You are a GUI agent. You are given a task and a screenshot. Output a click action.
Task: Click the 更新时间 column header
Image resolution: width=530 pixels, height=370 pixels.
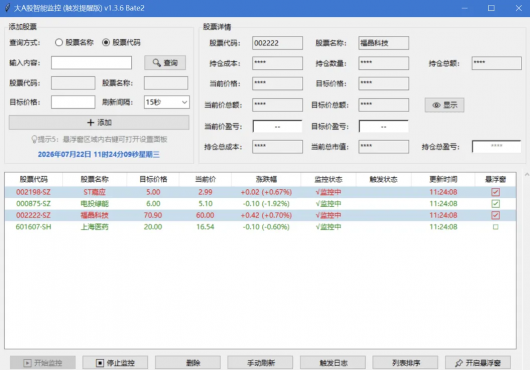[443, 179]
